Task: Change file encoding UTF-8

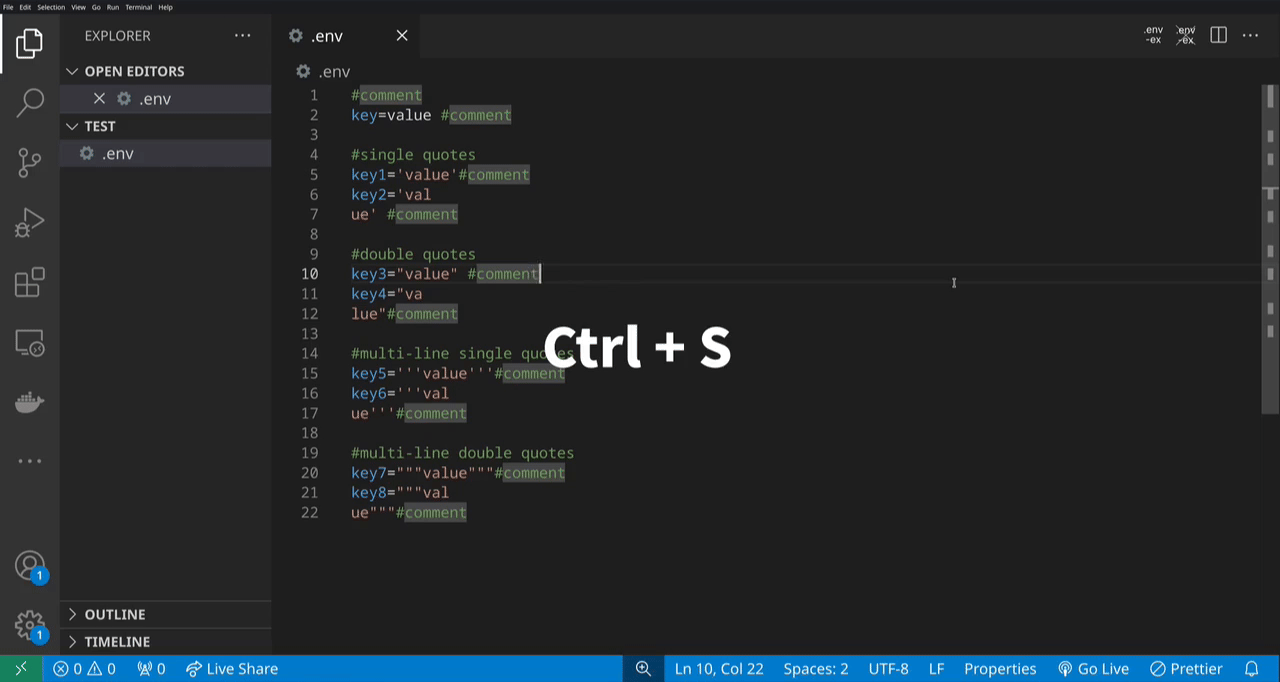Action: tap(889, 669)
